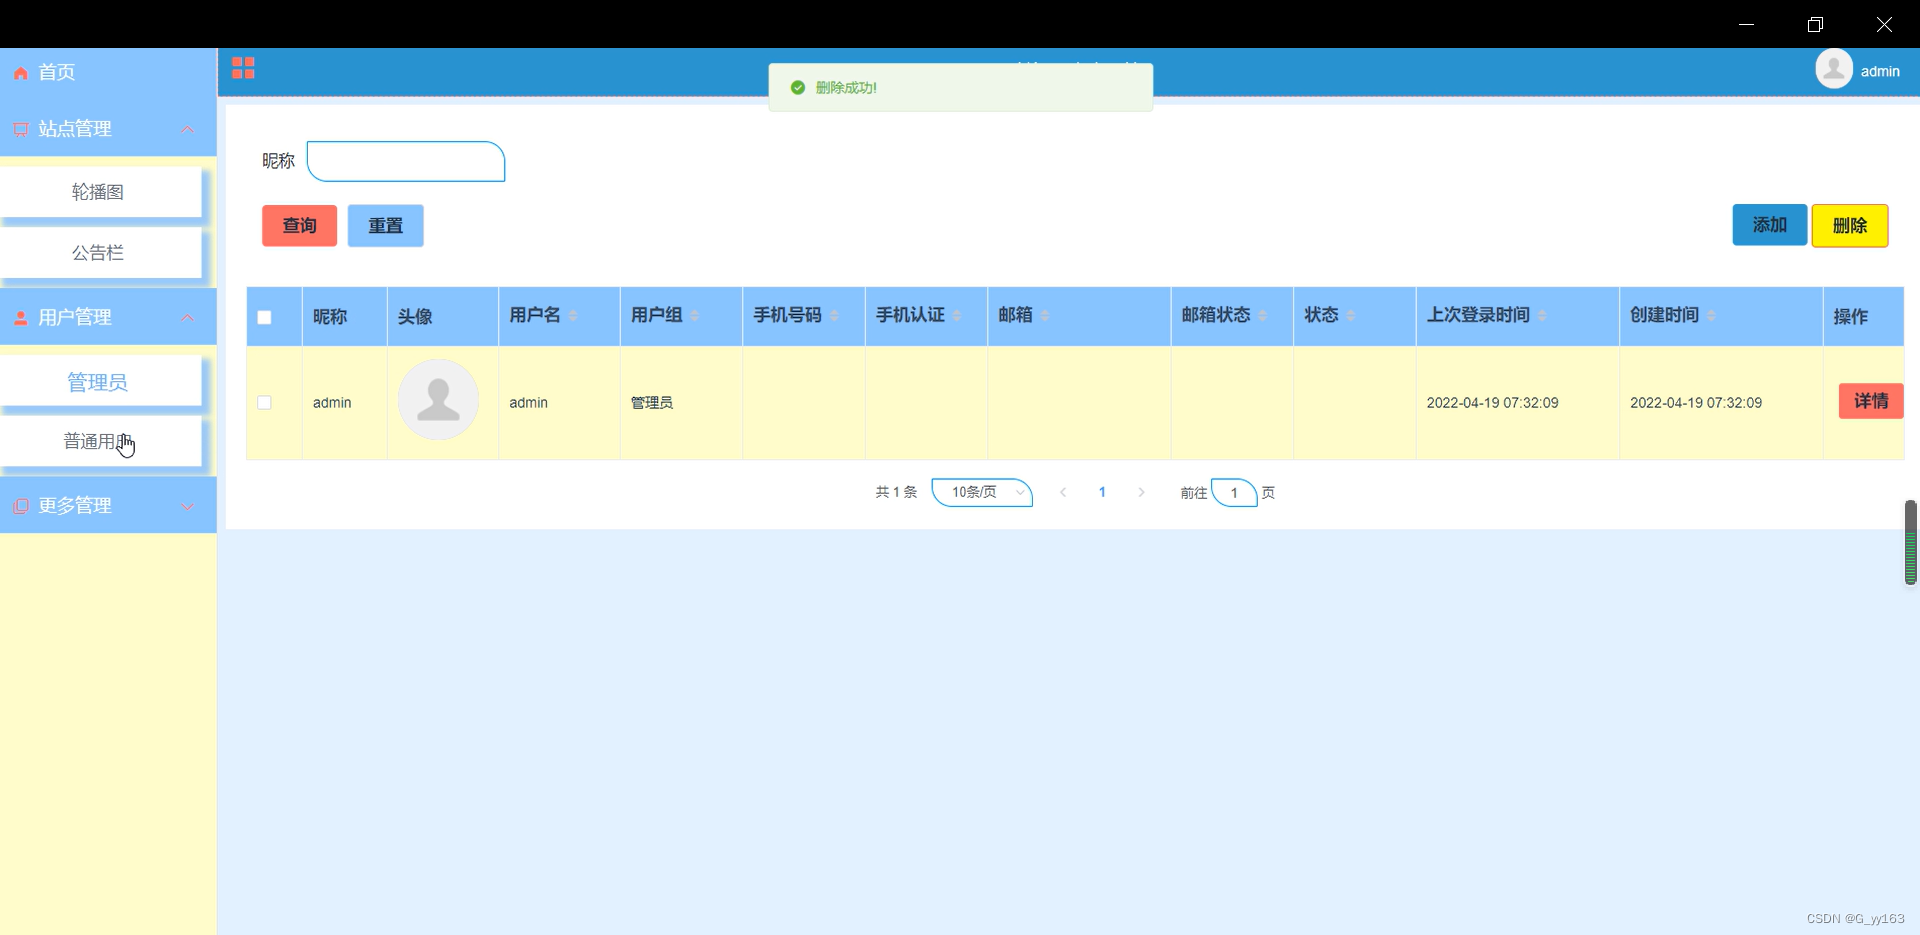Sort table by 用户组 column arrows
The height and width of the screenshot is (935, 1920).
(x=695, y=315)
